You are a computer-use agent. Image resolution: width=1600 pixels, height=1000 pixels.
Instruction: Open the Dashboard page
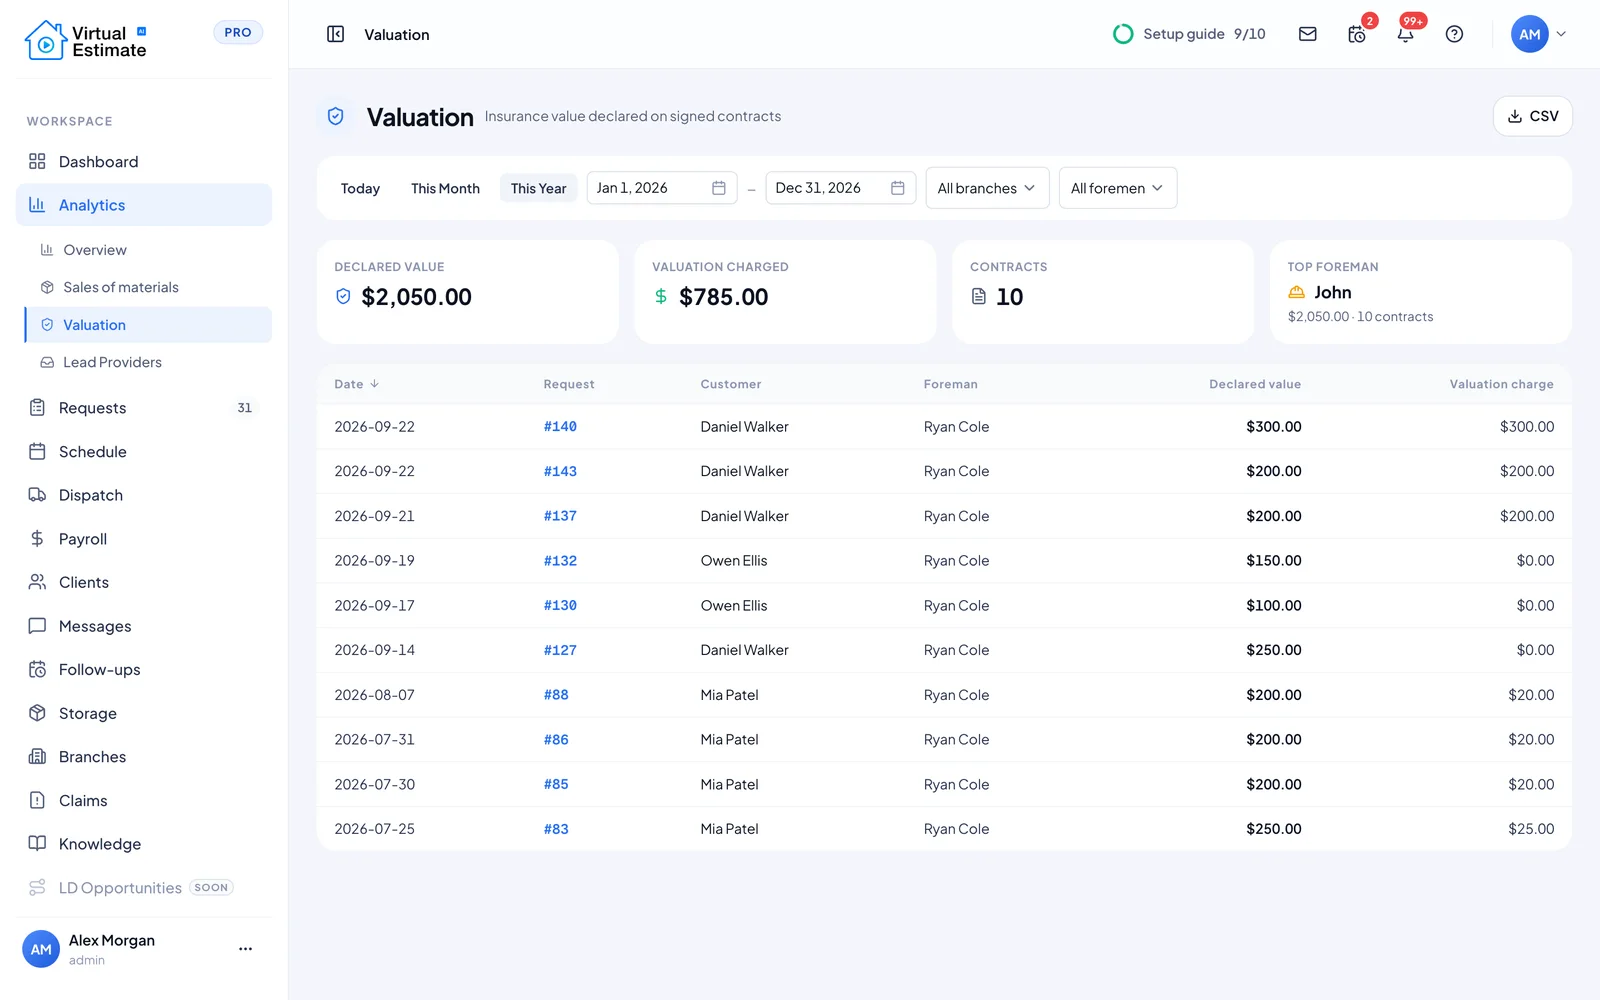[x=144, y=161]
